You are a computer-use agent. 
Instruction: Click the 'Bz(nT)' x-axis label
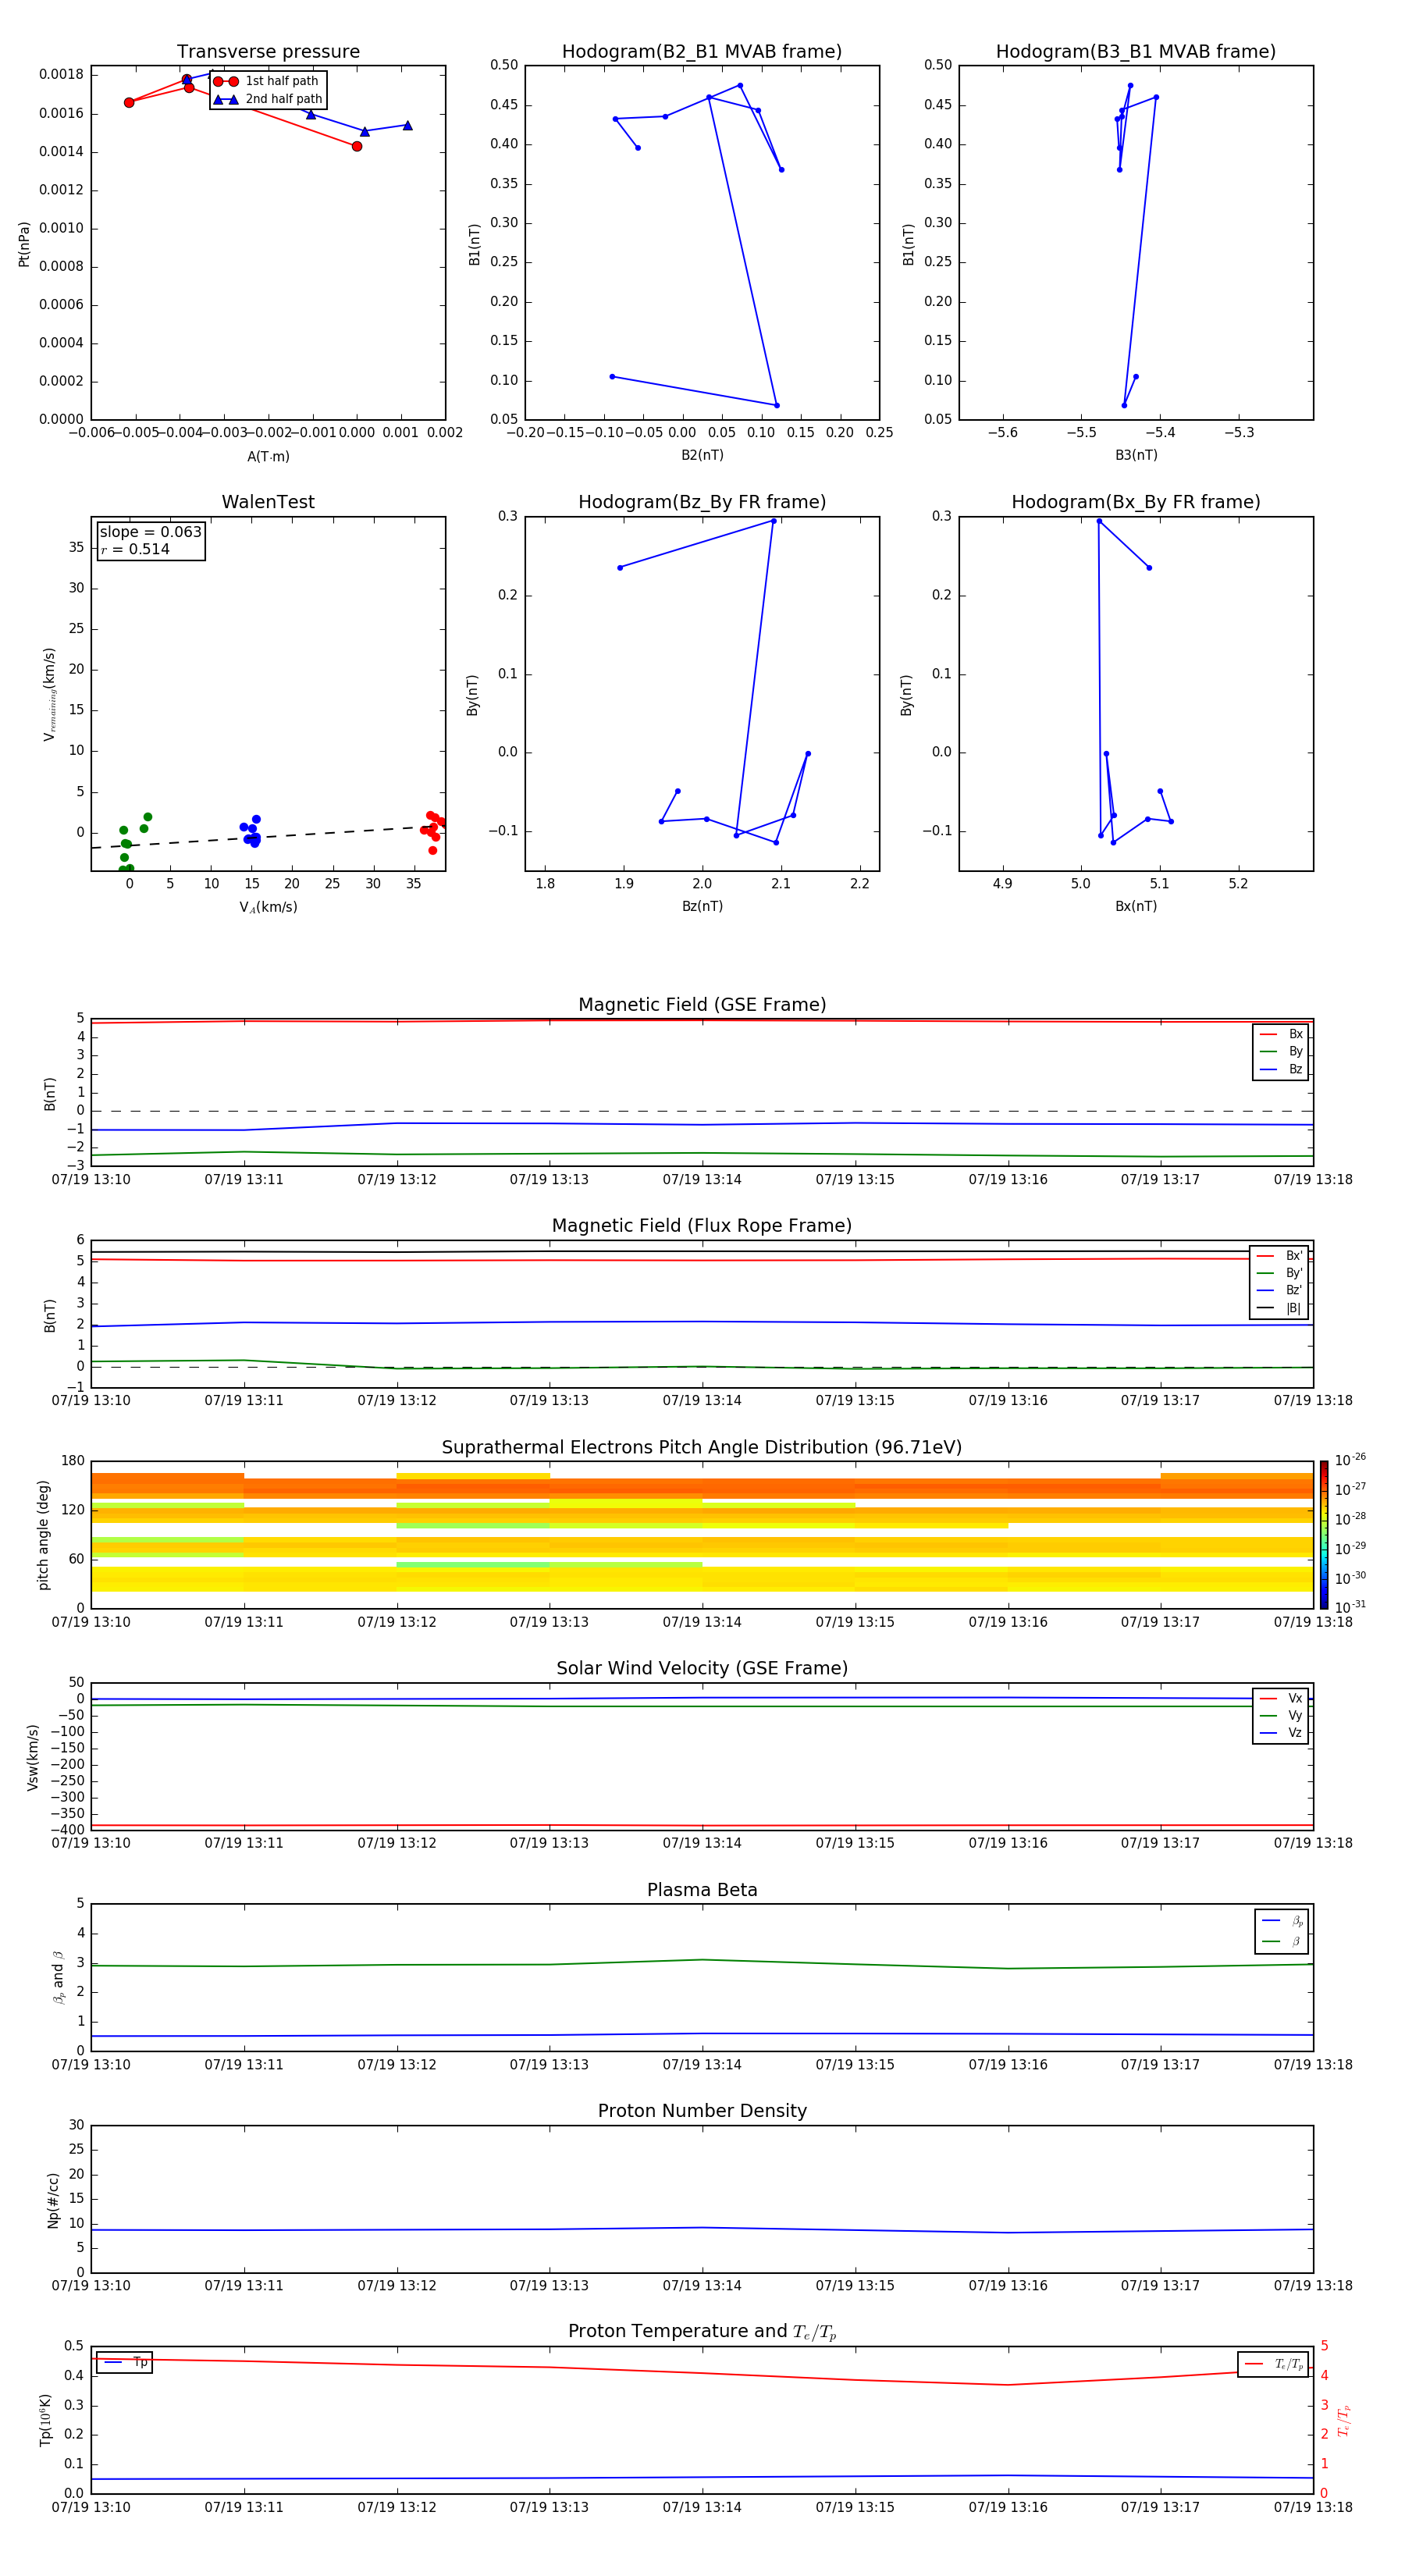[x=702, y=906]
